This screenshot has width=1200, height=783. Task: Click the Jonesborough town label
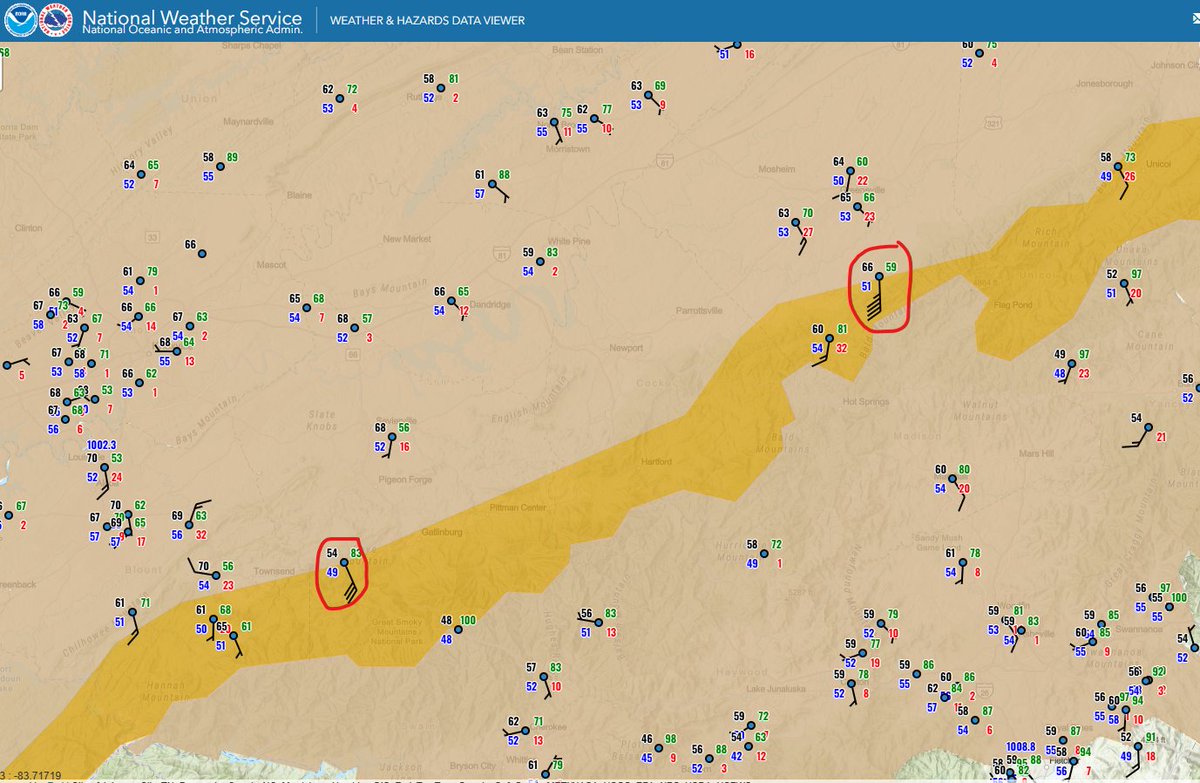(1104, 84)
